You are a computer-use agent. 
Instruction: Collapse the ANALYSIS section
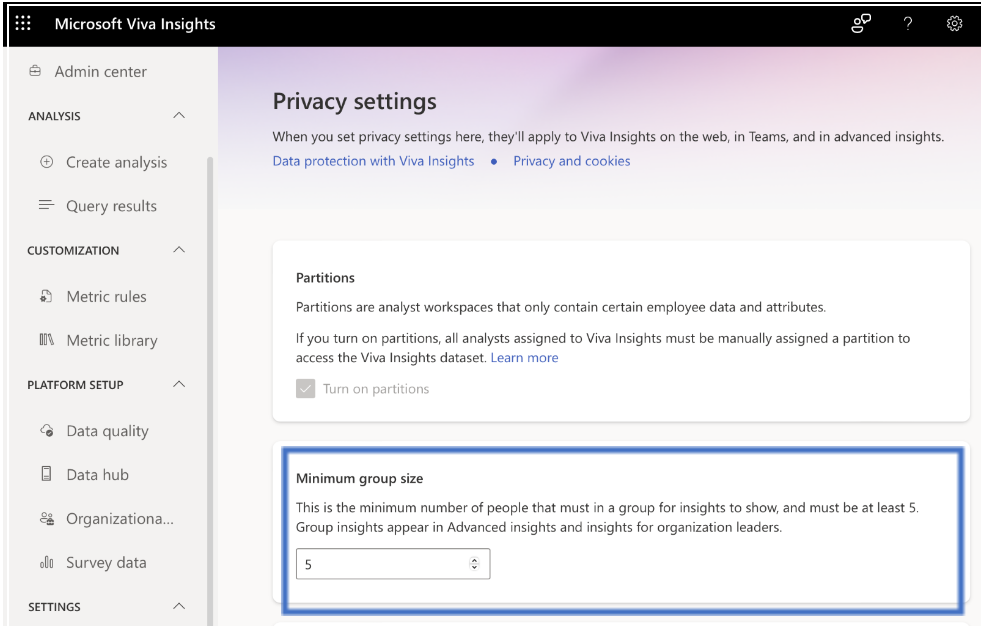179,115
